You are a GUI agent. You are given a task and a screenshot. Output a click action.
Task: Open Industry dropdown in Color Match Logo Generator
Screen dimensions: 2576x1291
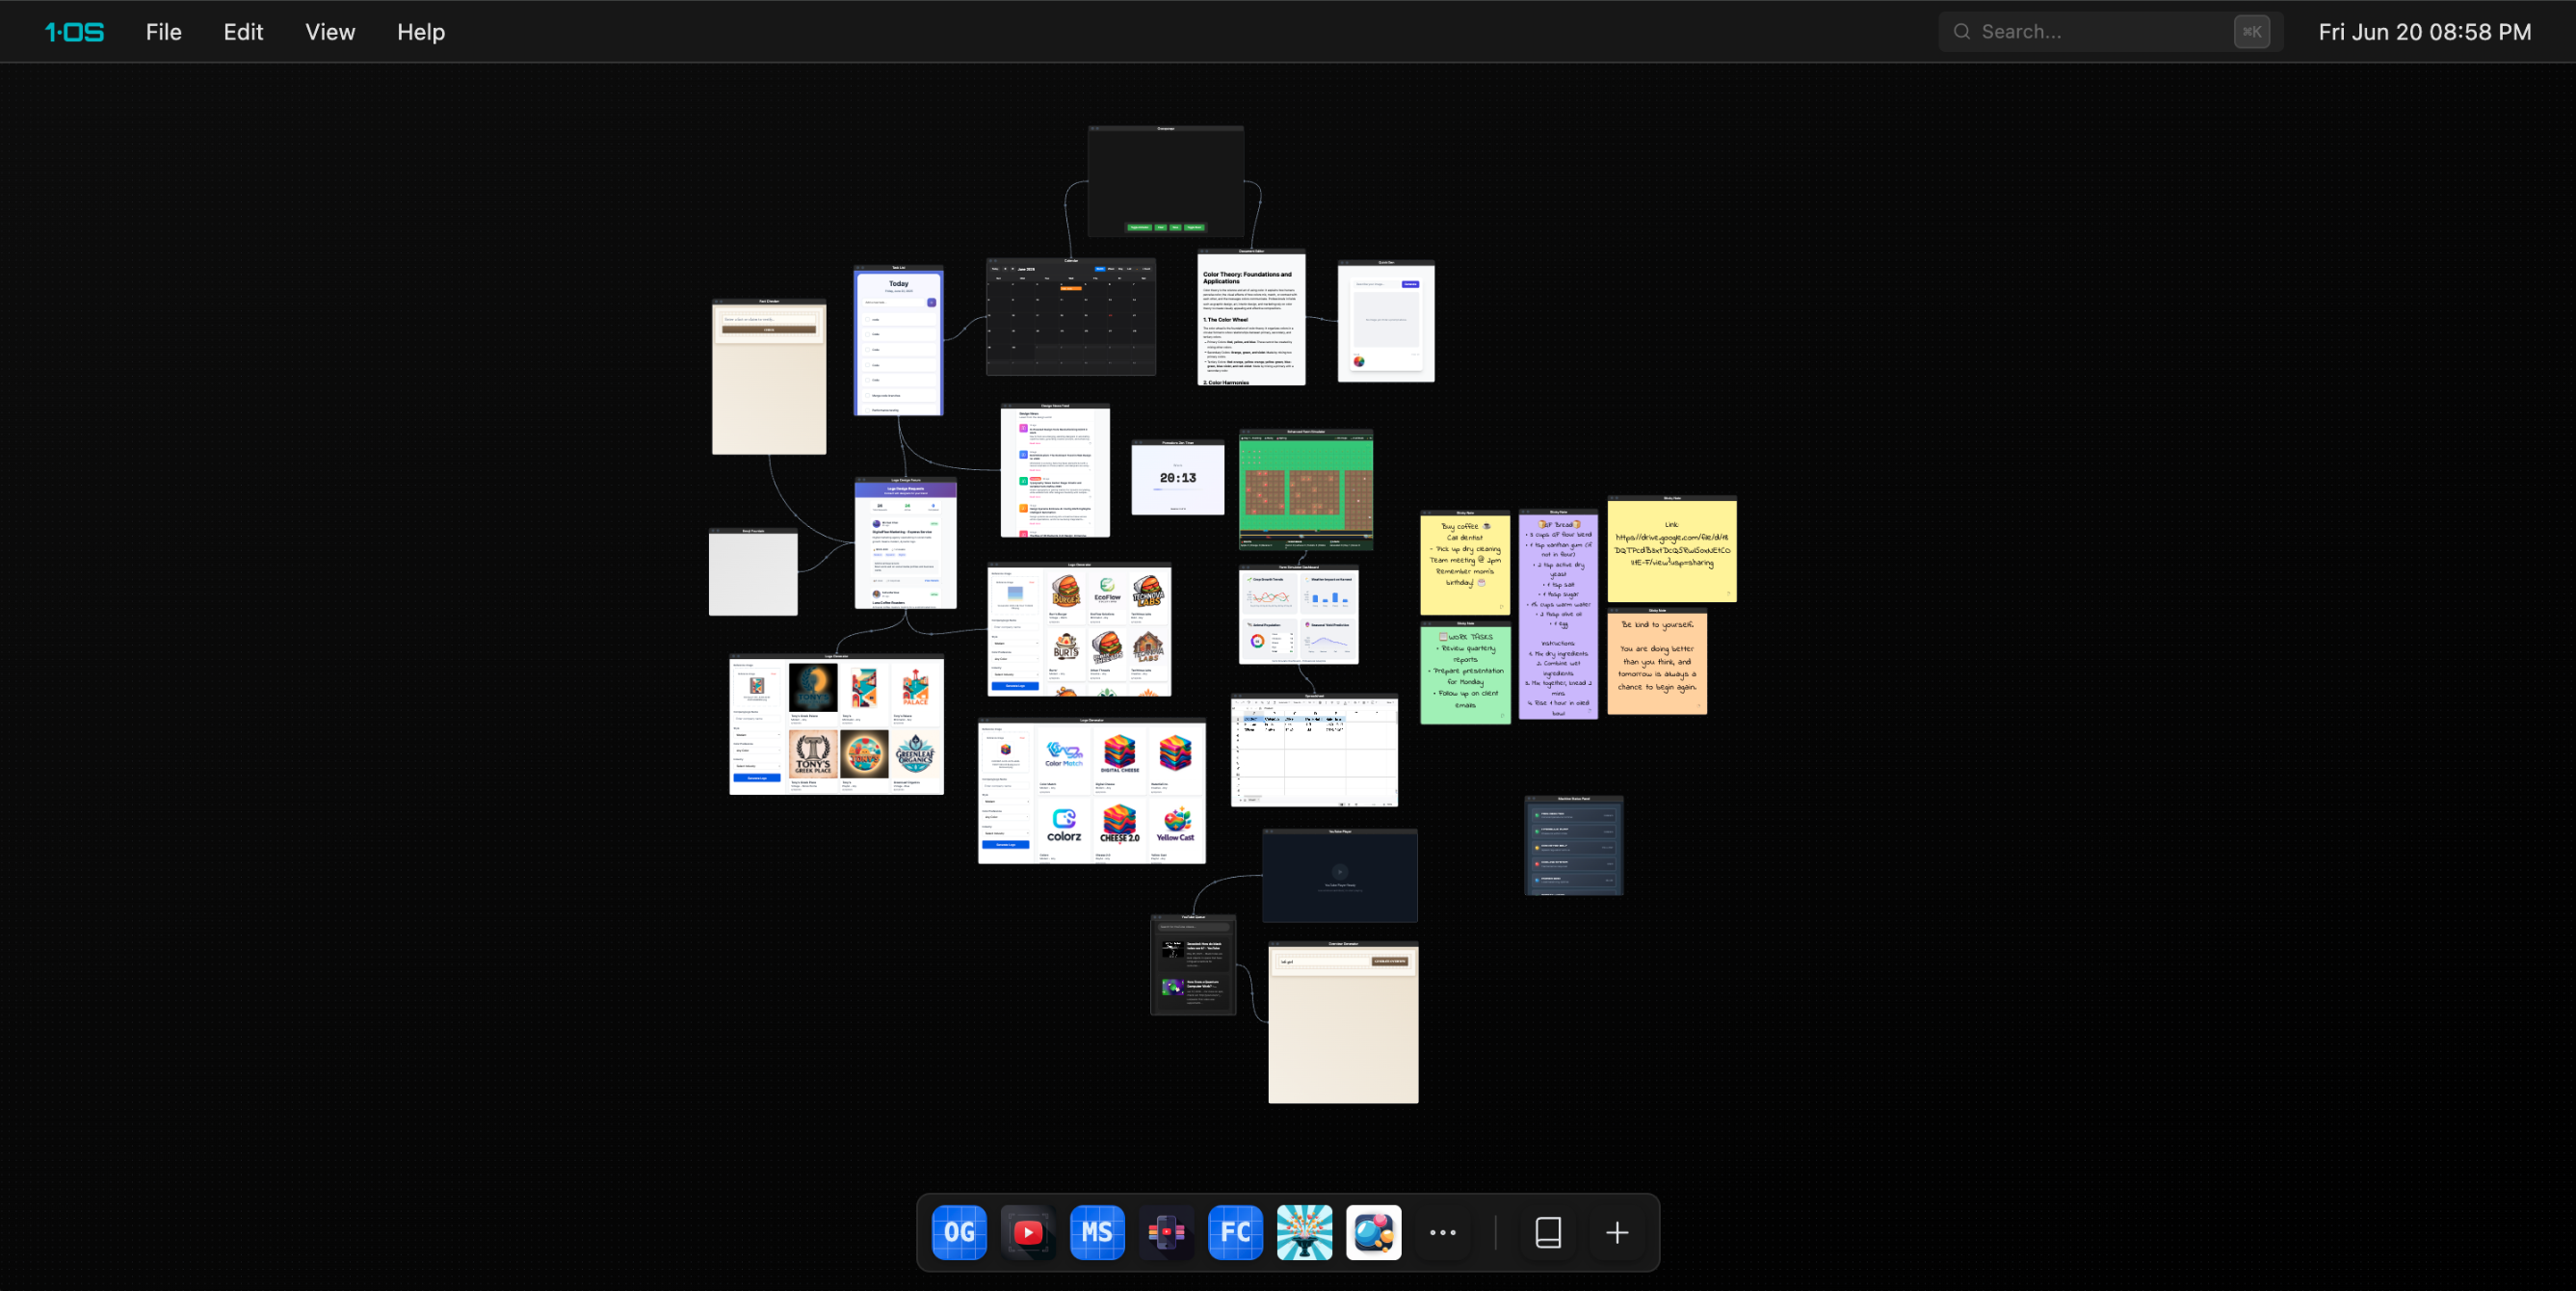[x=1005, y=833]
